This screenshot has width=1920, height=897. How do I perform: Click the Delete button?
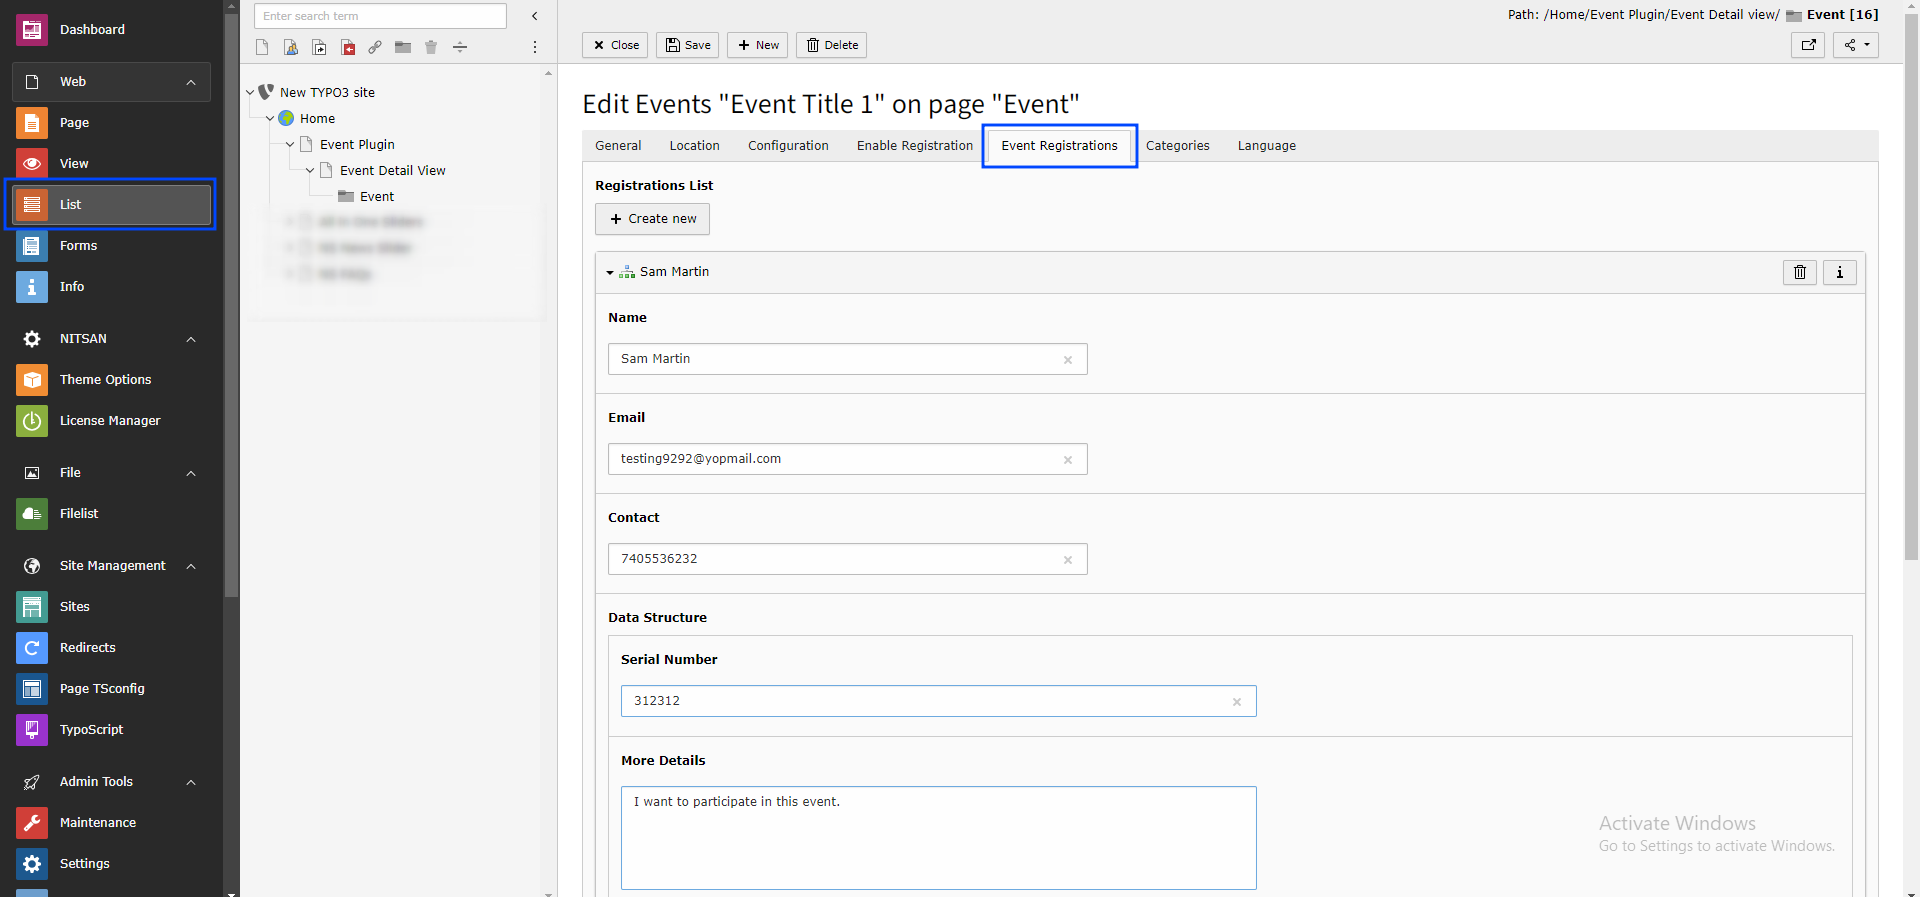pyautogui.click(x=832, y=45)
